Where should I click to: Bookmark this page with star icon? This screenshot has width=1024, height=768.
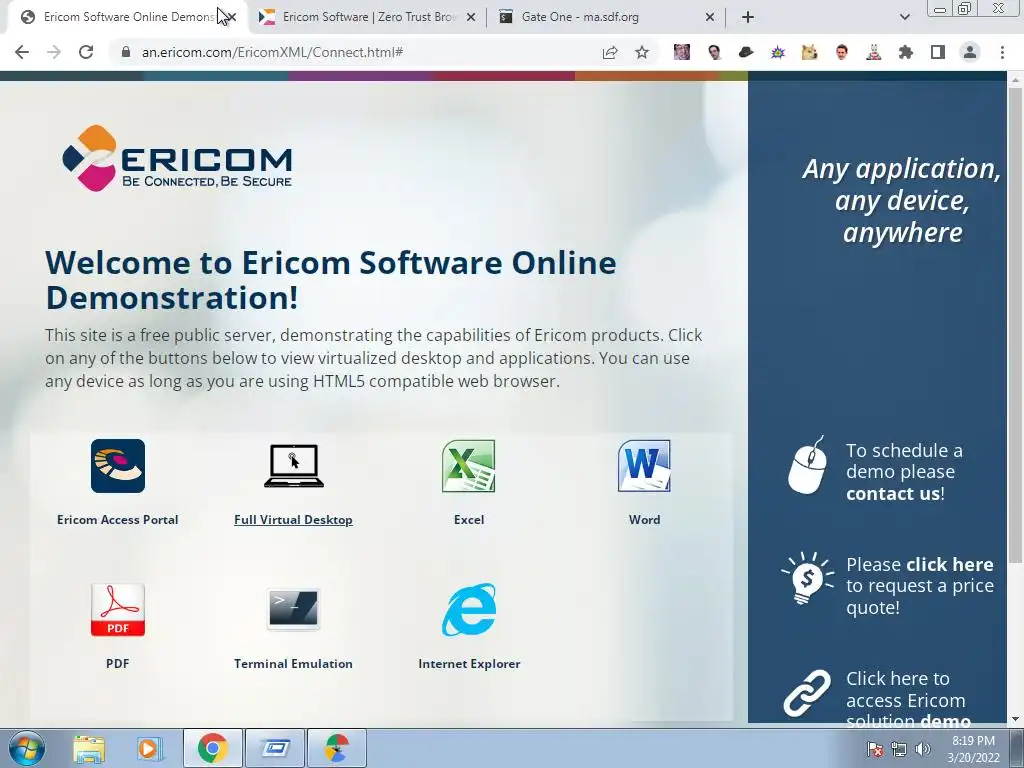pyautogui.click(x=642, y=52)
